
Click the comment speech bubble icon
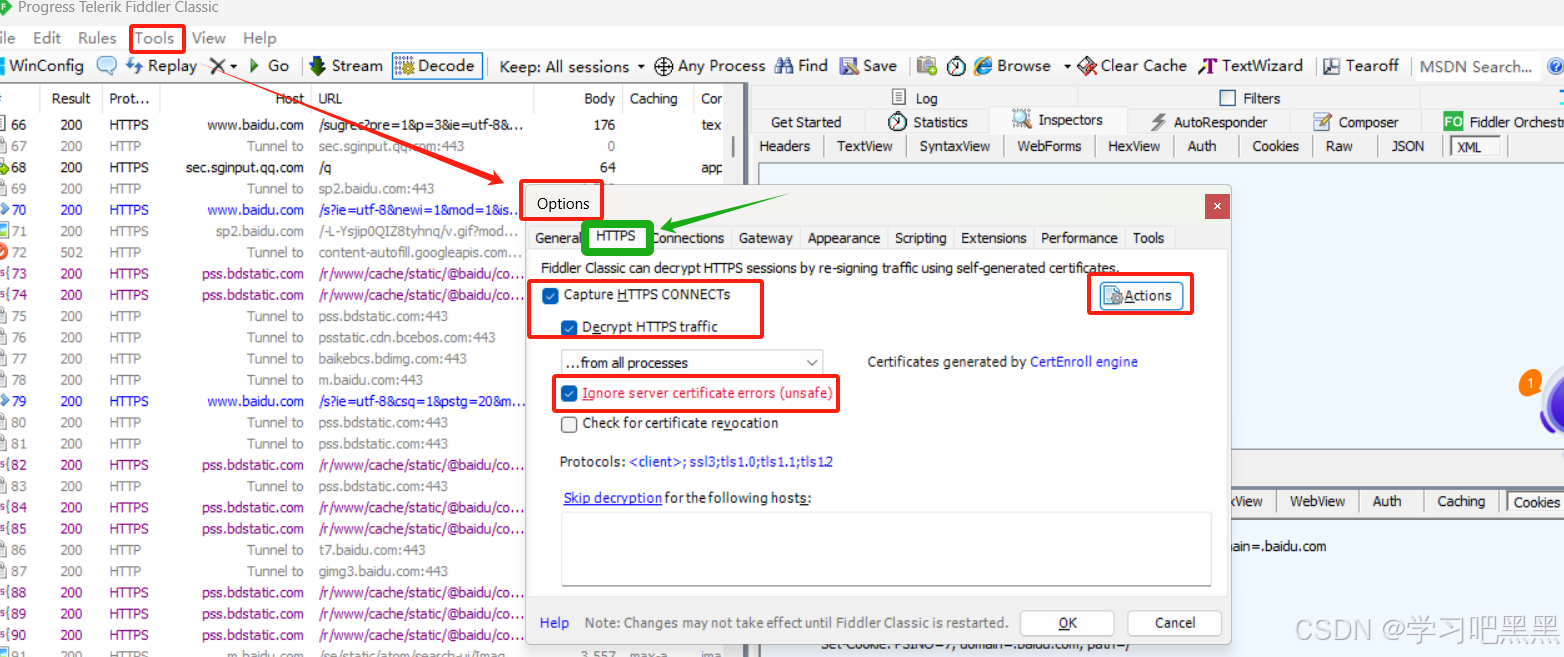click(106, 66)
